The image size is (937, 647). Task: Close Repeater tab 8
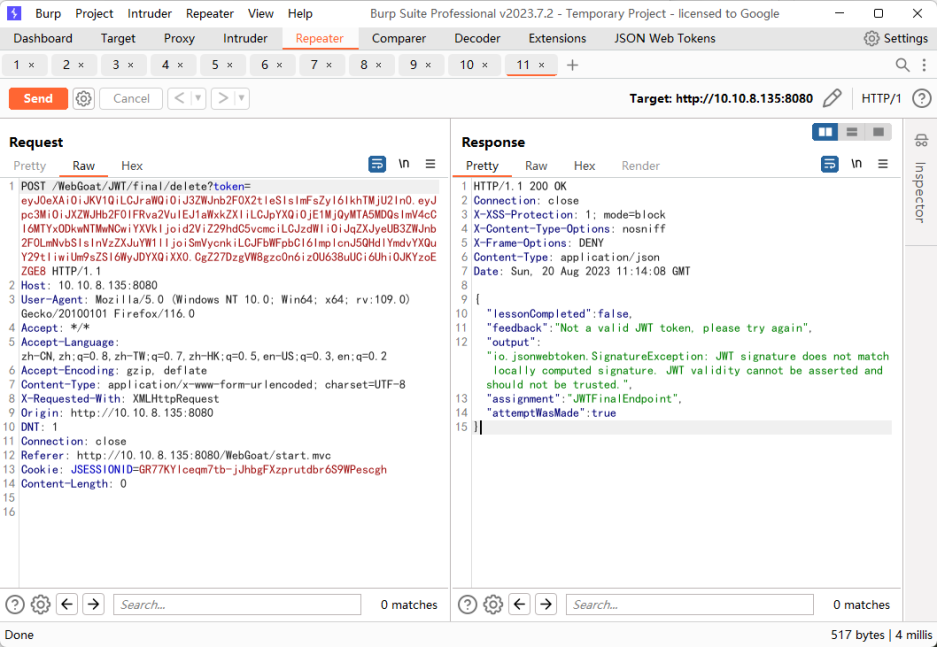(x=379, y=65)
